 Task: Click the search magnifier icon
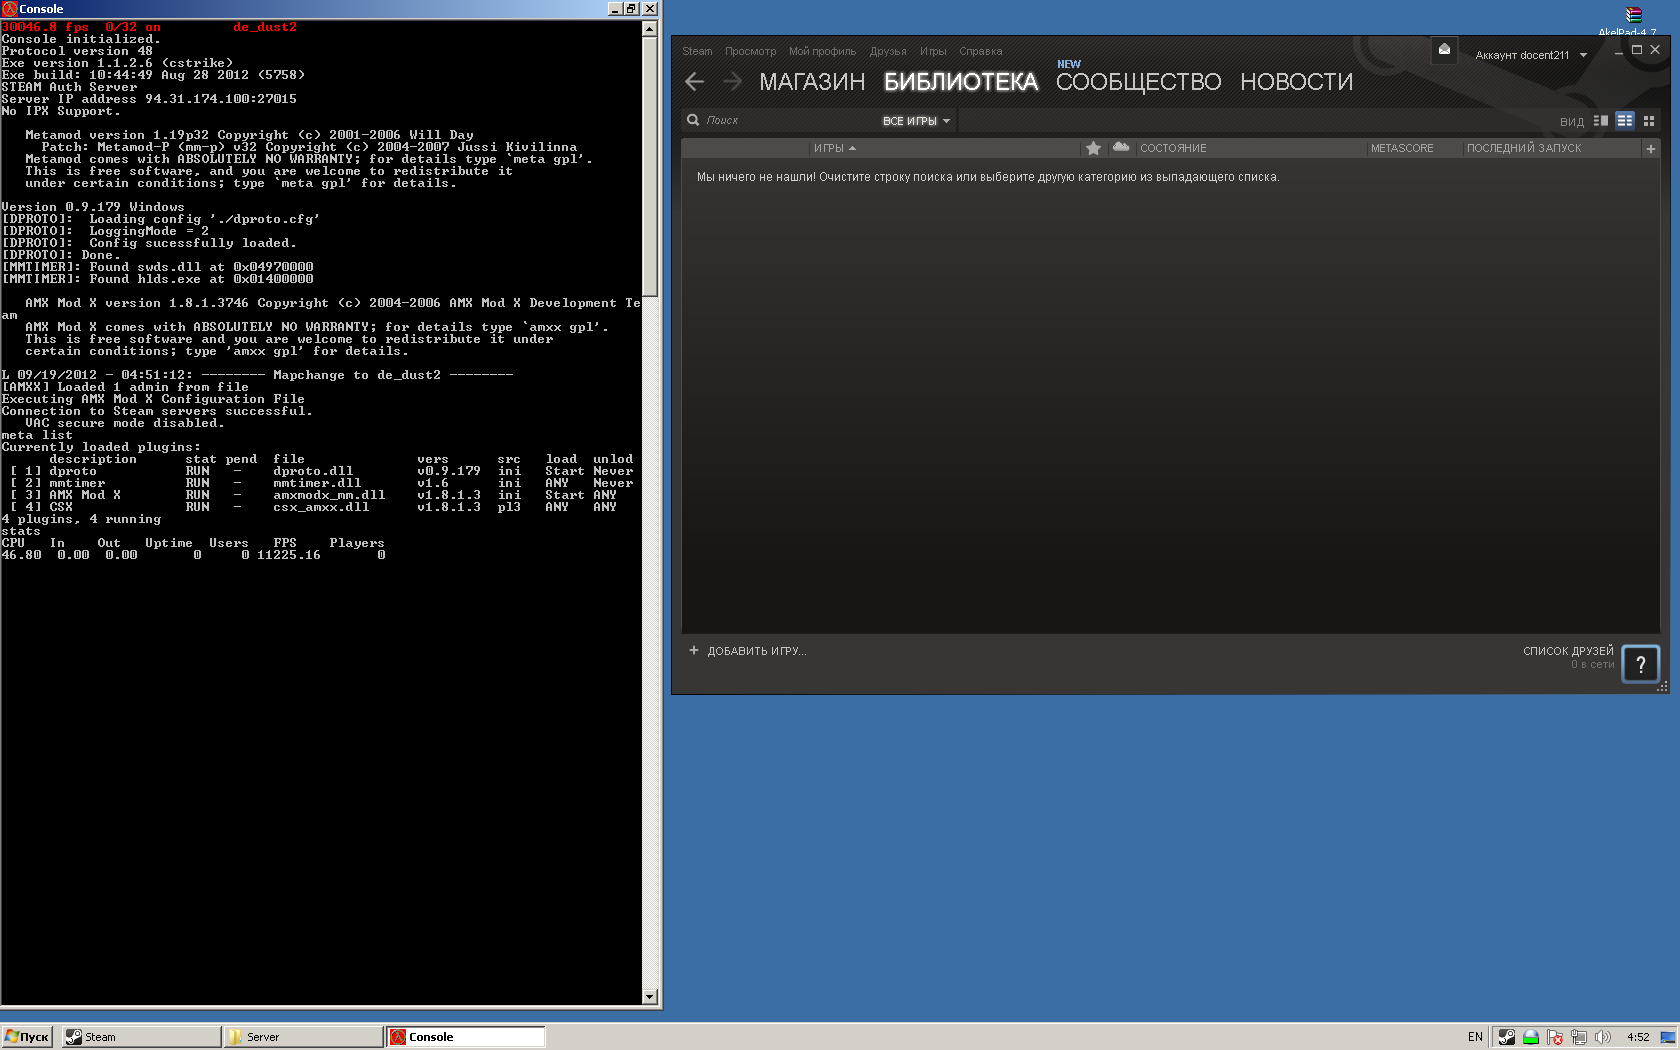(x=693, y=120)
